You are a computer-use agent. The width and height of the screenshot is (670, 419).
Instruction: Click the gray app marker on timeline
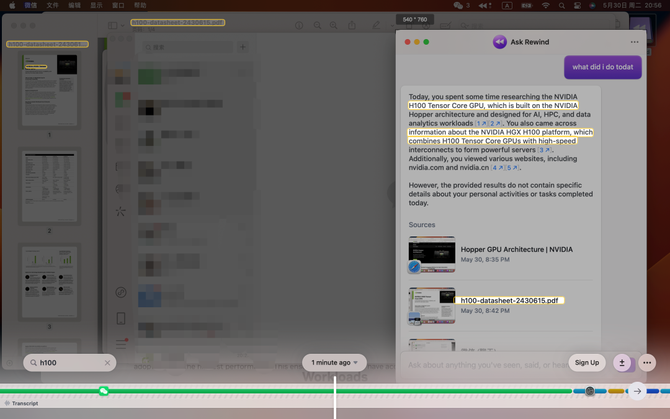coord(590,391)
